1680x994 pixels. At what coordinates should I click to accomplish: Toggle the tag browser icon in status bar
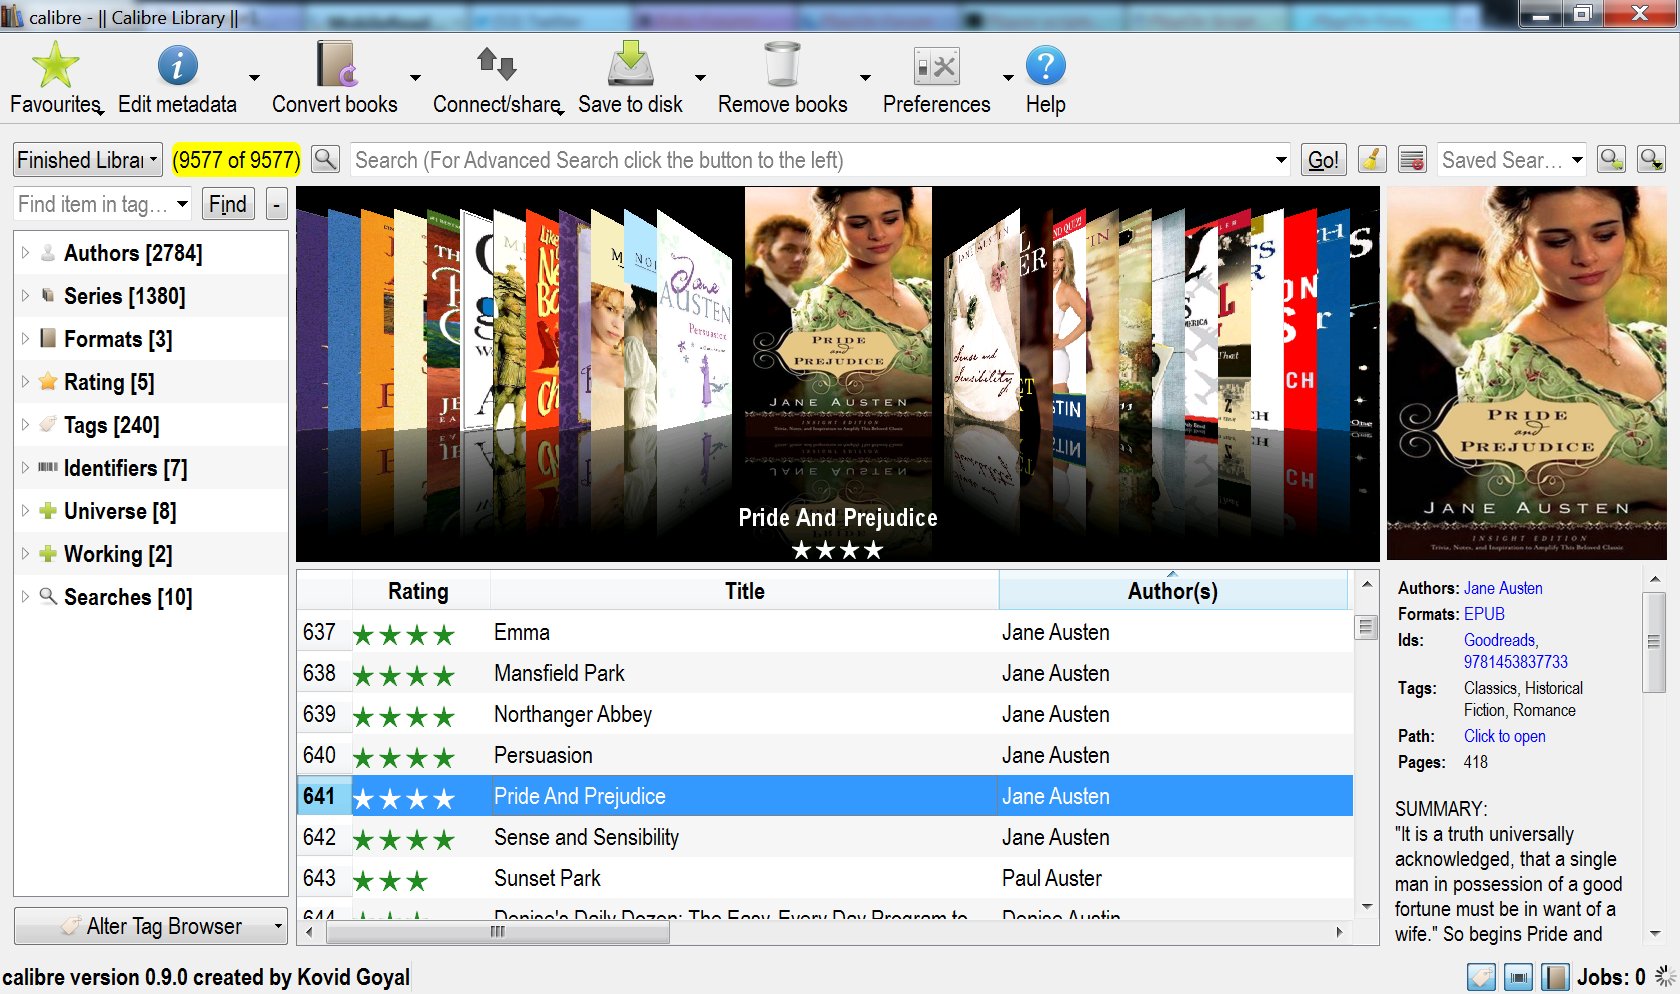pyautogui.click(x=1481, y=977)
